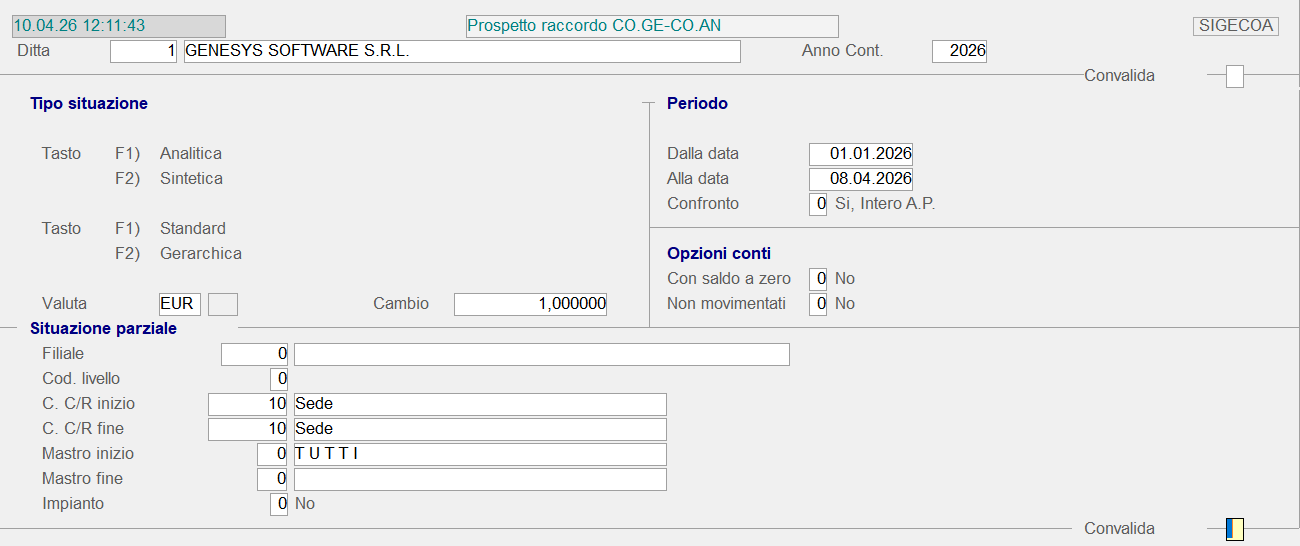Image resolution: width=1300 pixels, height=546 pixels.
Task: Click the Impianto field
Action: click(280, 504)
